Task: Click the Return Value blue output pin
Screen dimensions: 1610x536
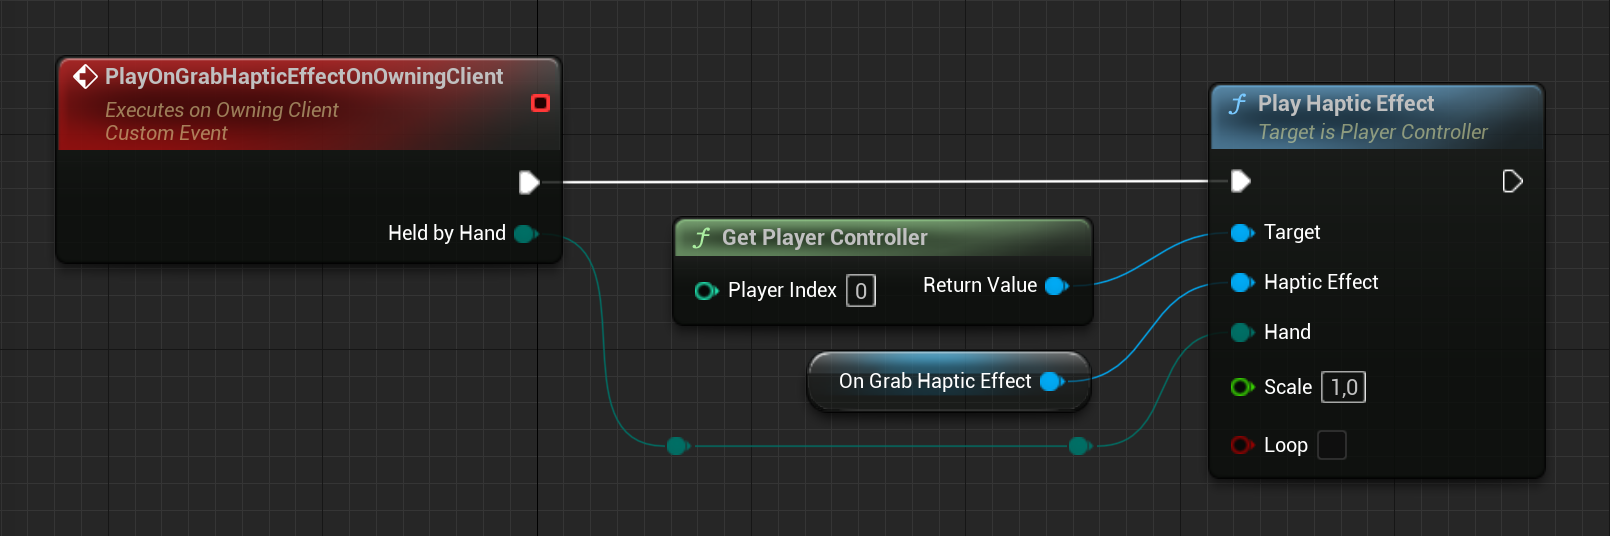Action: point(1056,286)
